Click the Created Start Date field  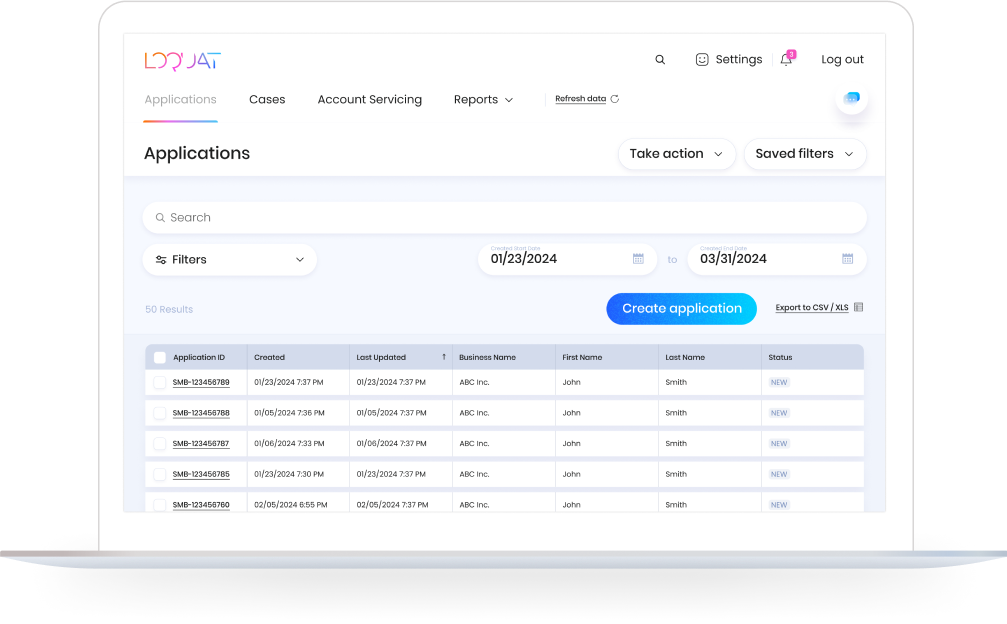[567, 259]
